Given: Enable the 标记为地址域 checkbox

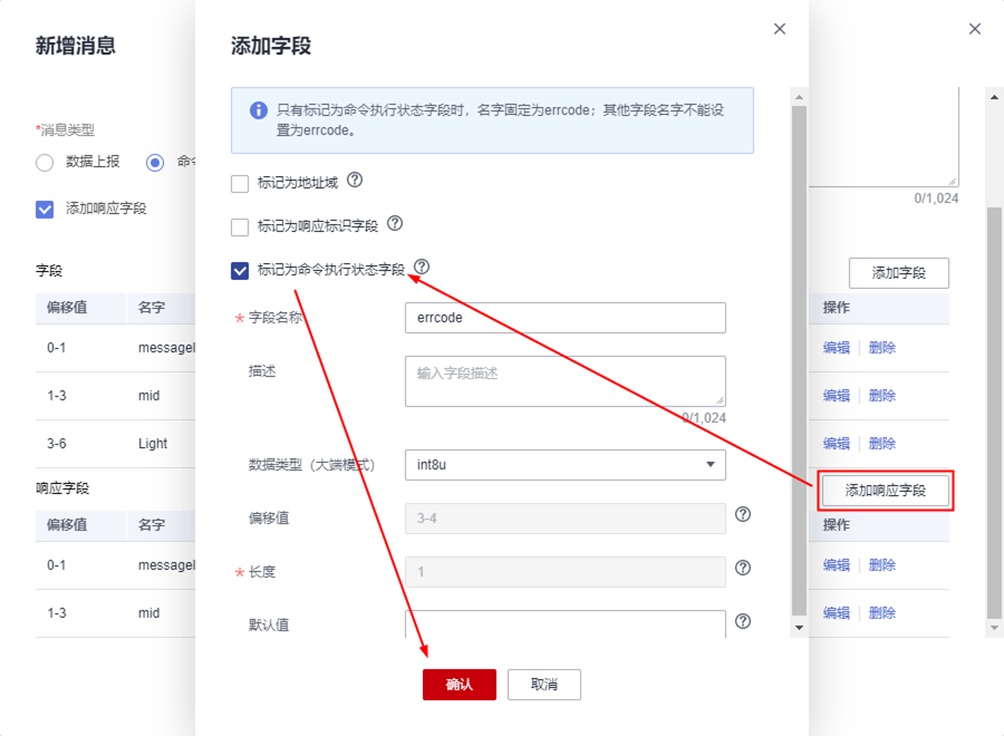Looking at the screenshot, I should pyautogui.click(x=240, y=184).
